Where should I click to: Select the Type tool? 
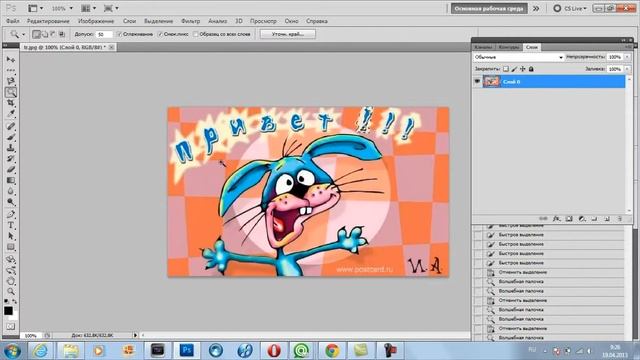[x=11, y=225]
